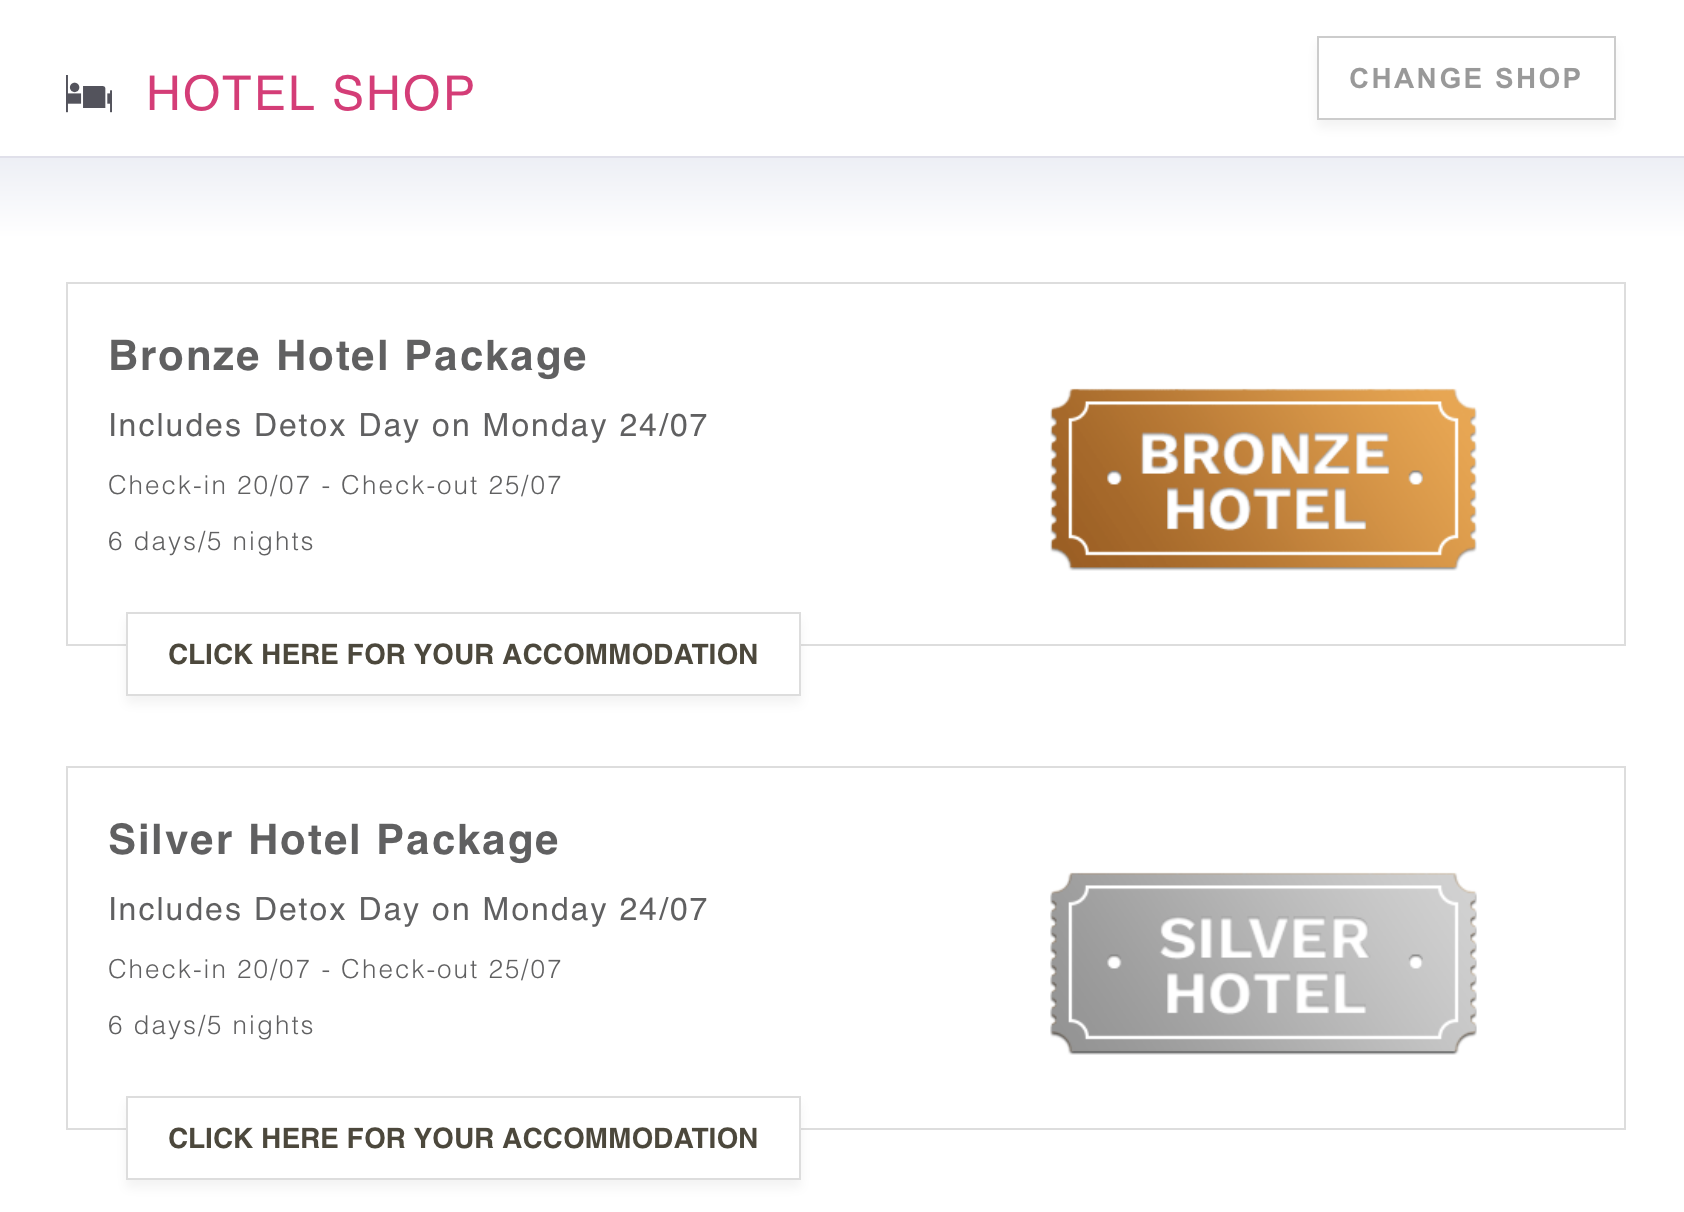Image resolution: width=1684 pixels, height=1212 pixels.
Task: Click Silver package accommodation button
Action: [463, 1138]
